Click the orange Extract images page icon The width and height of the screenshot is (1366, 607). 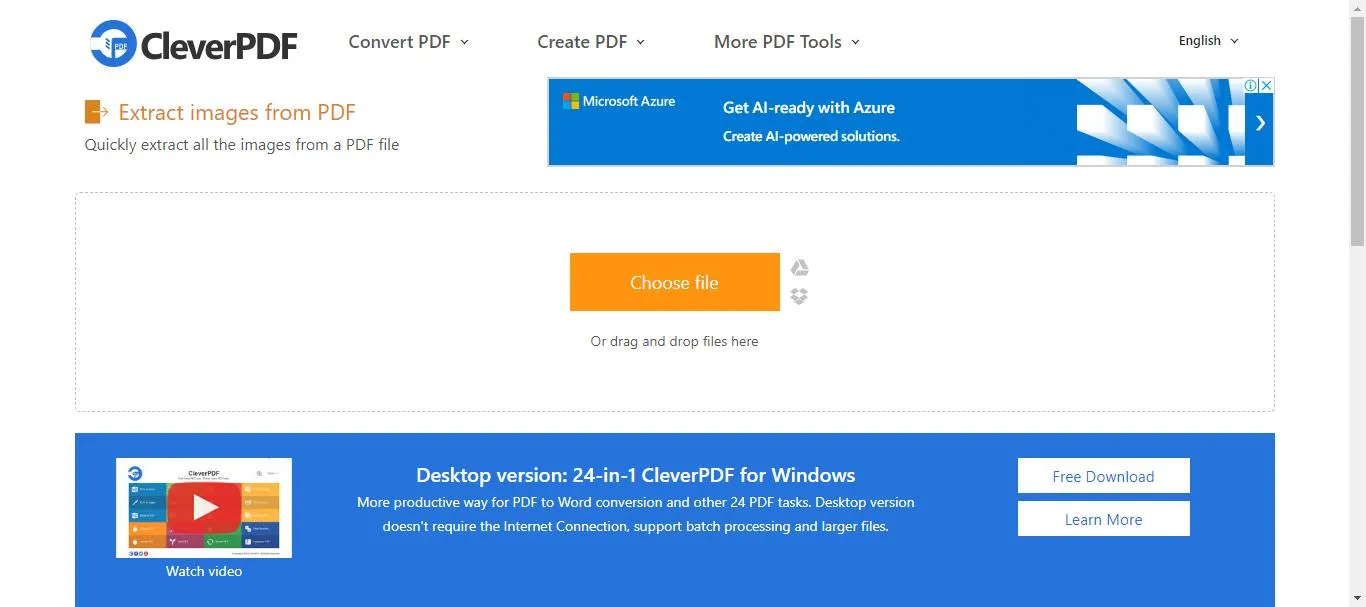96,112
